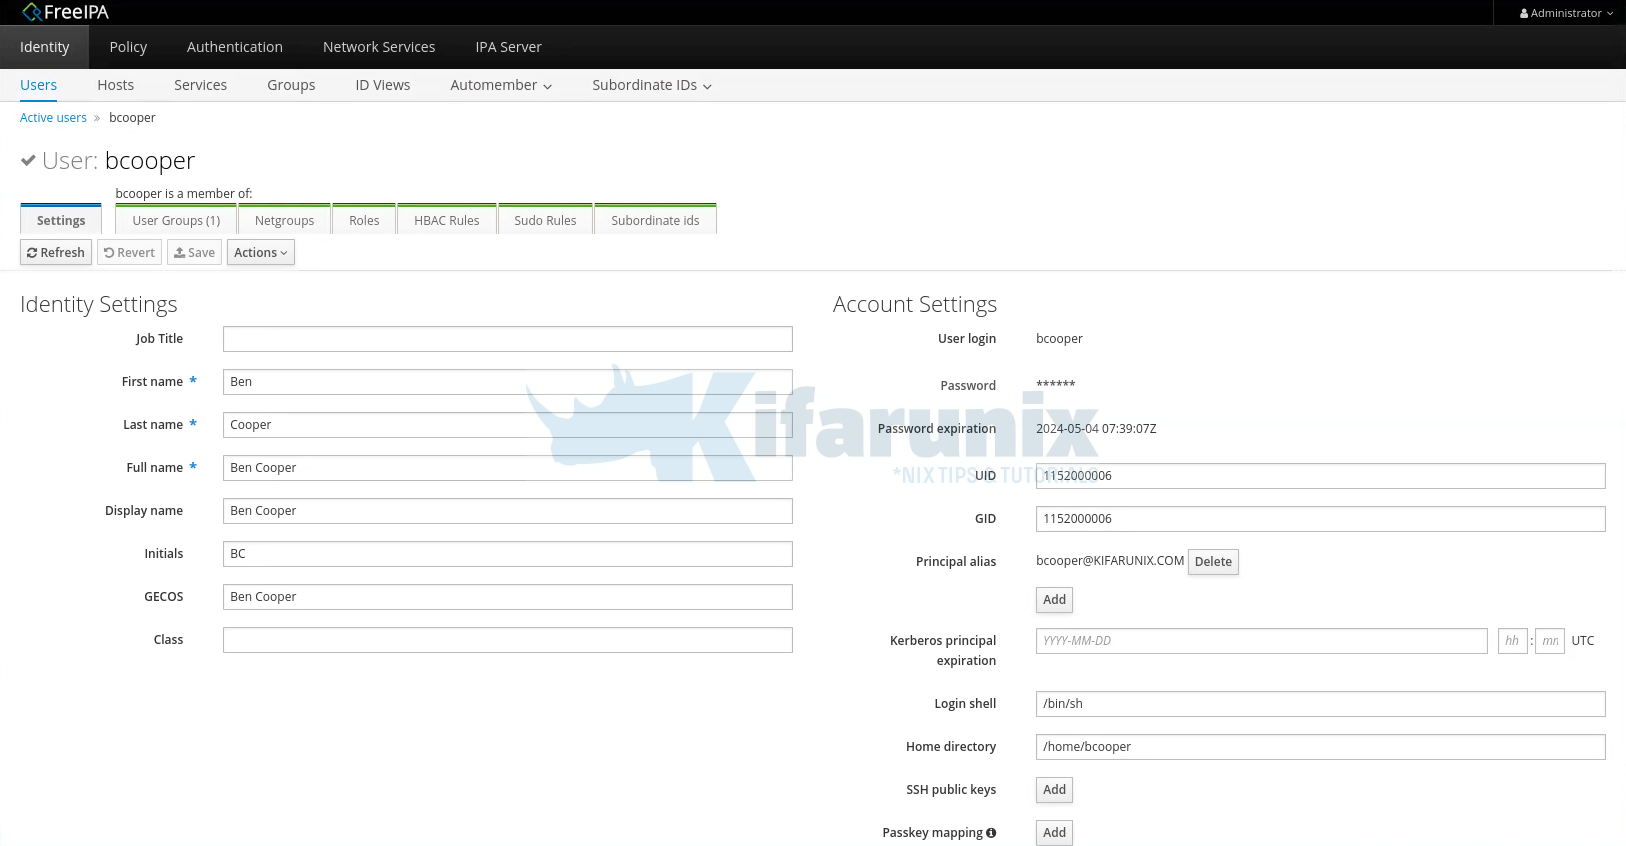Click the User login value bcooper

(x=1059, y=339)
